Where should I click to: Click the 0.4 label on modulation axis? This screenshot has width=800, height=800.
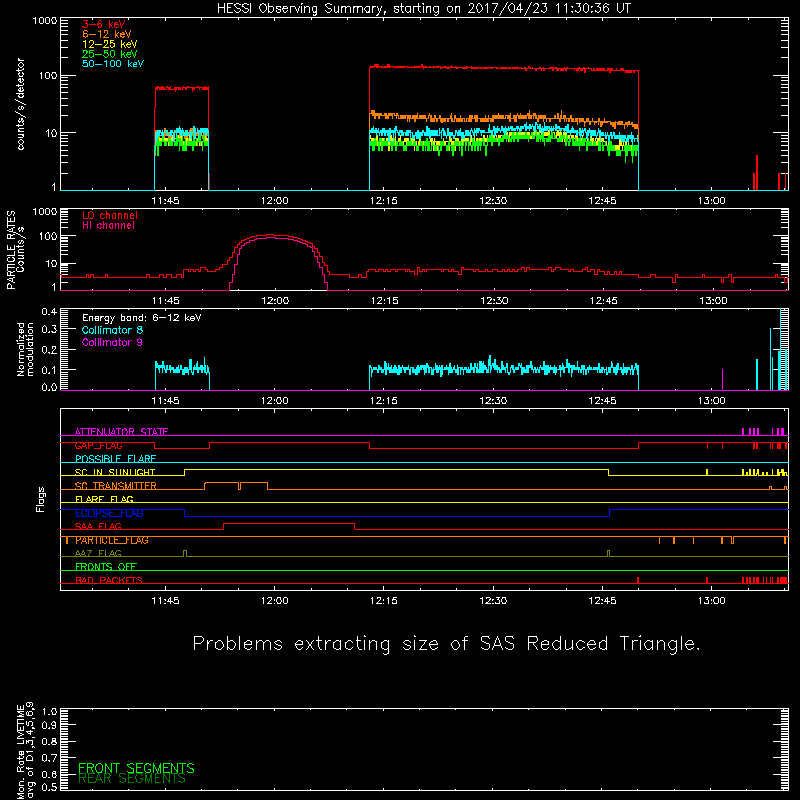coord(49,312)
